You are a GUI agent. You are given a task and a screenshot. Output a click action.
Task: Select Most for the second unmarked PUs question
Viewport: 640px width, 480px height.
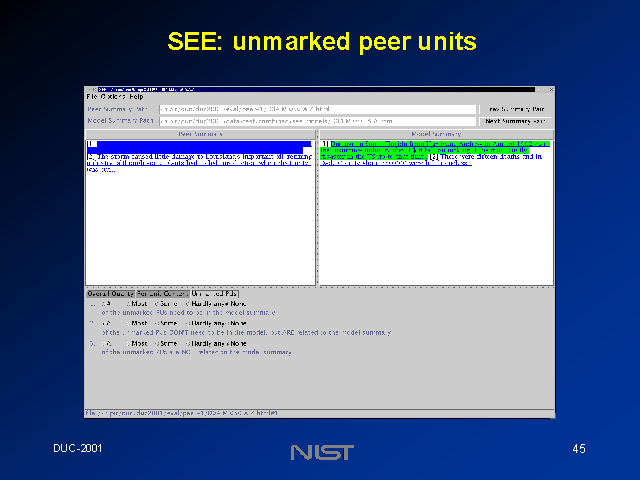click(x=130, y=323)
